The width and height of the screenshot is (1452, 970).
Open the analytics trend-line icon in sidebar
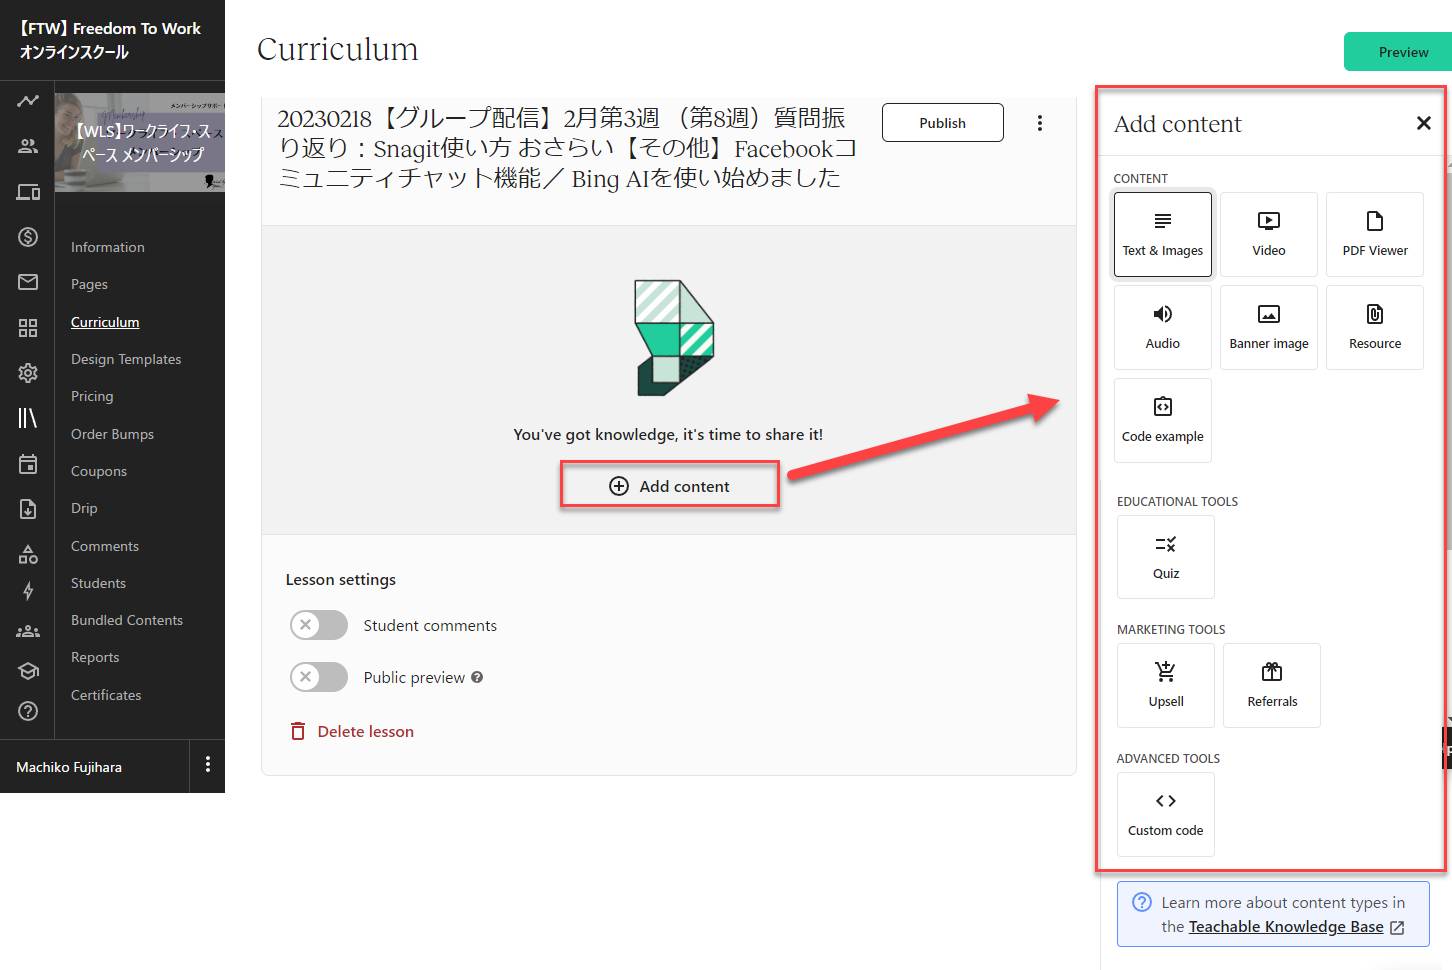pyautogui.click(x=28, y=100)
